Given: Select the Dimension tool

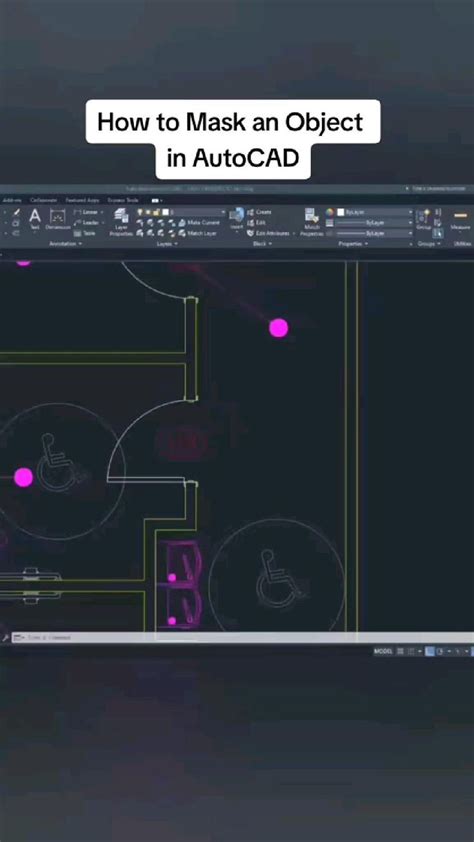Looking at the screenshot, I should (56, 220).
